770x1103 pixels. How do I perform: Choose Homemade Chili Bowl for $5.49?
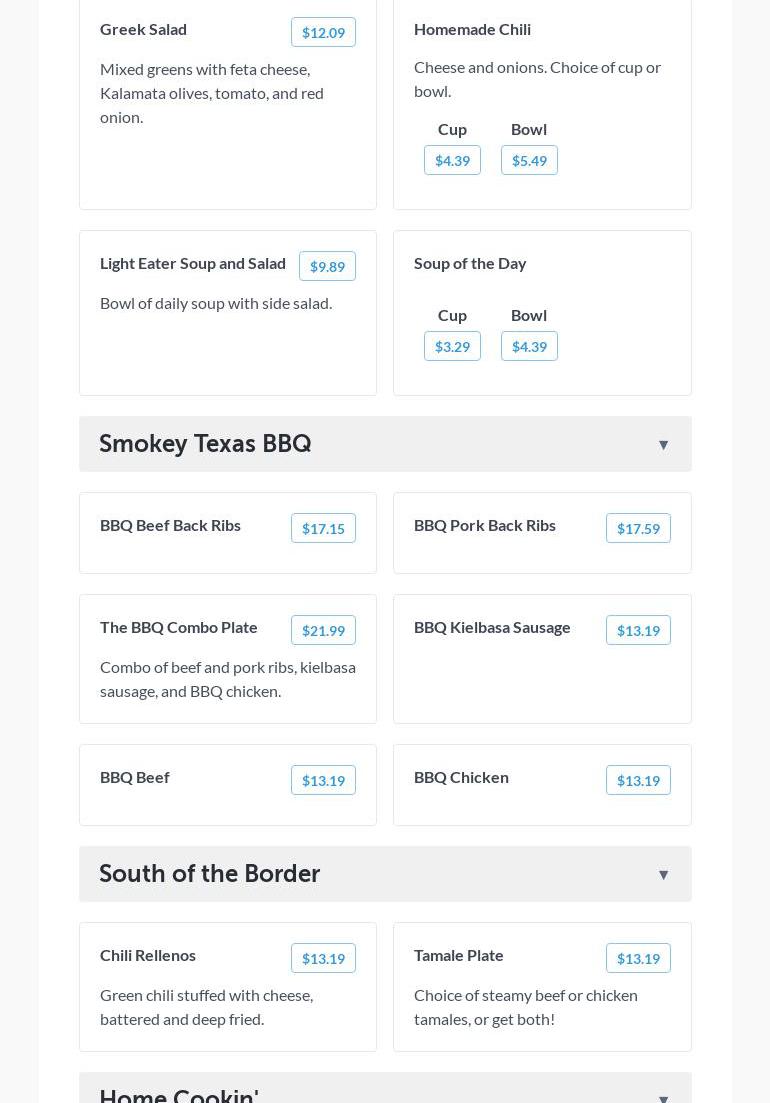click(529, 161)
